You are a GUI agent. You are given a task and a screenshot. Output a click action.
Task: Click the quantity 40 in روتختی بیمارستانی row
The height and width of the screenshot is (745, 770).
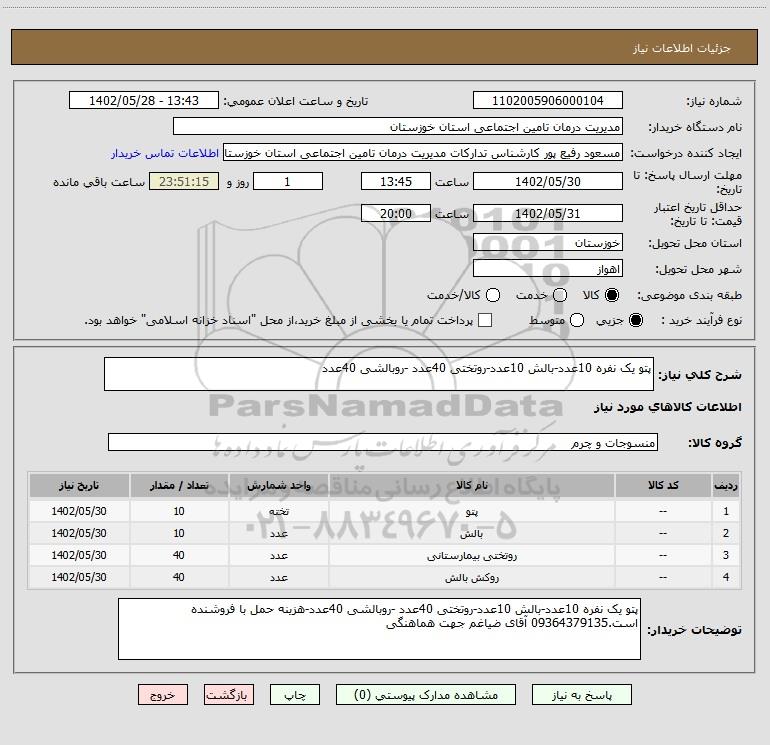[x=179, y=555]
